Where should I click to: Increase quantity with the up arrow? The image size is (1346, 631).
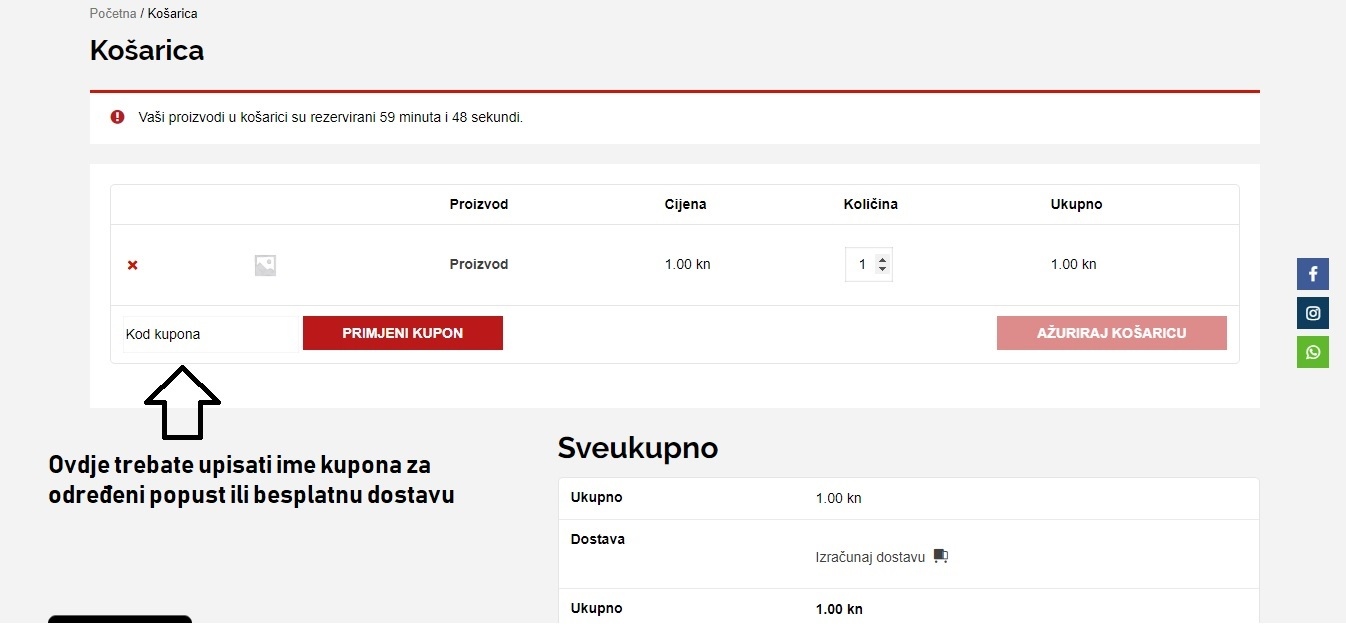(x=882, y=260)
